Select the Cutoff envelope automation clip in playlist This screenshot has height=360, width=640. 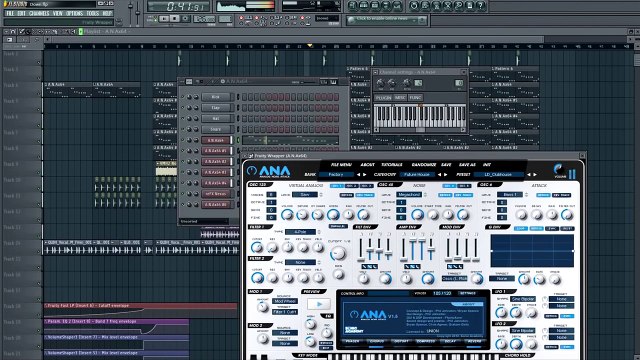pos(140,311)
